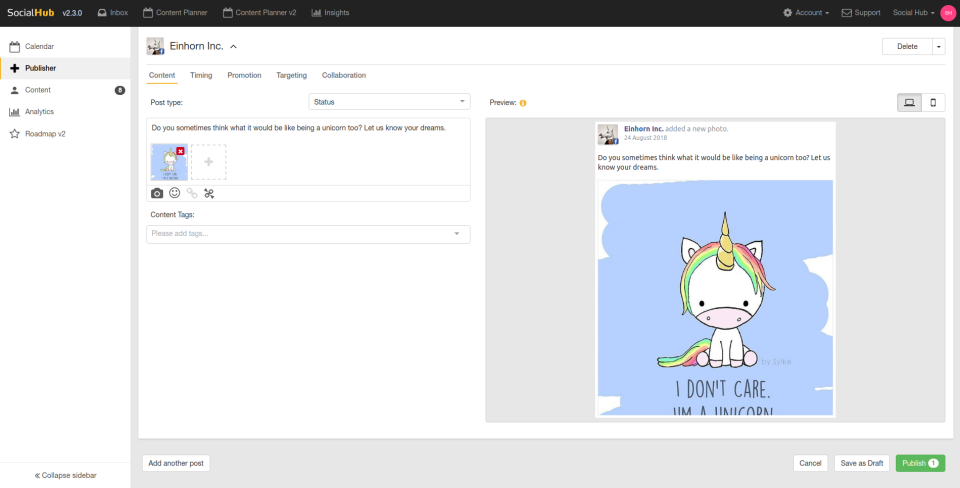Switch to the Timing tab

click(x=201, y=75)
